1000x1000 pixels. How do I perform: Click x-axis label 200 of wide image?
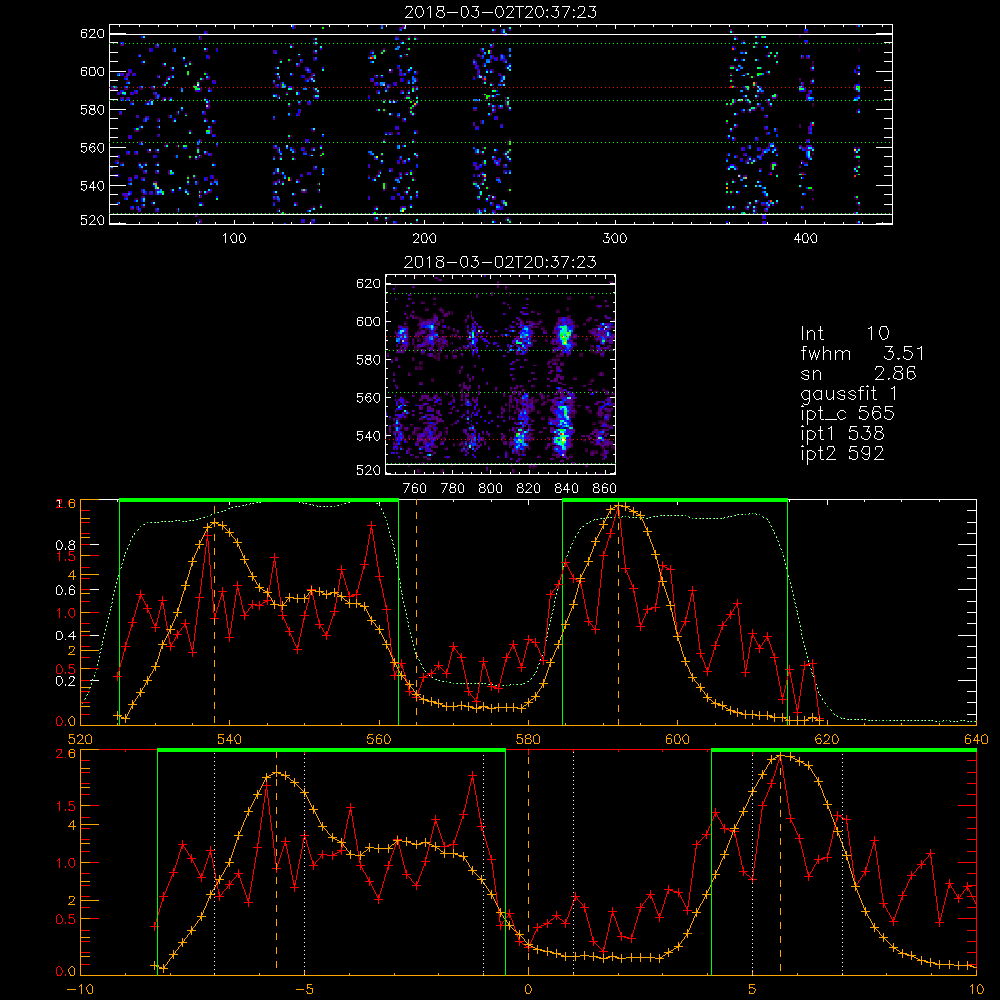pos(424,239)
